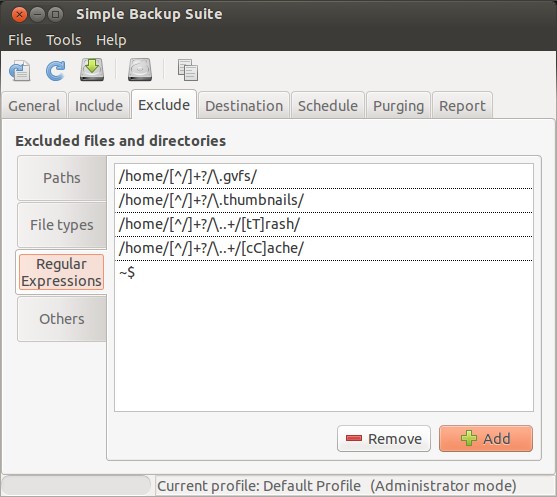The width and height of the screenshot is (557, 497).
Task: Go to the Purging tab
Action: pyautogui.click(x=399, y=106)
